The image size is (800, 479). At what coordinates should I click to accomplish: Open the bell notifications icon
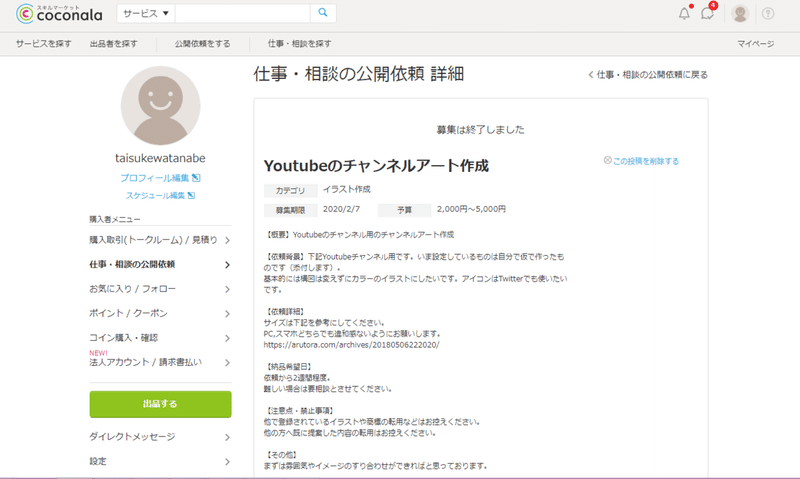(684, 14)
